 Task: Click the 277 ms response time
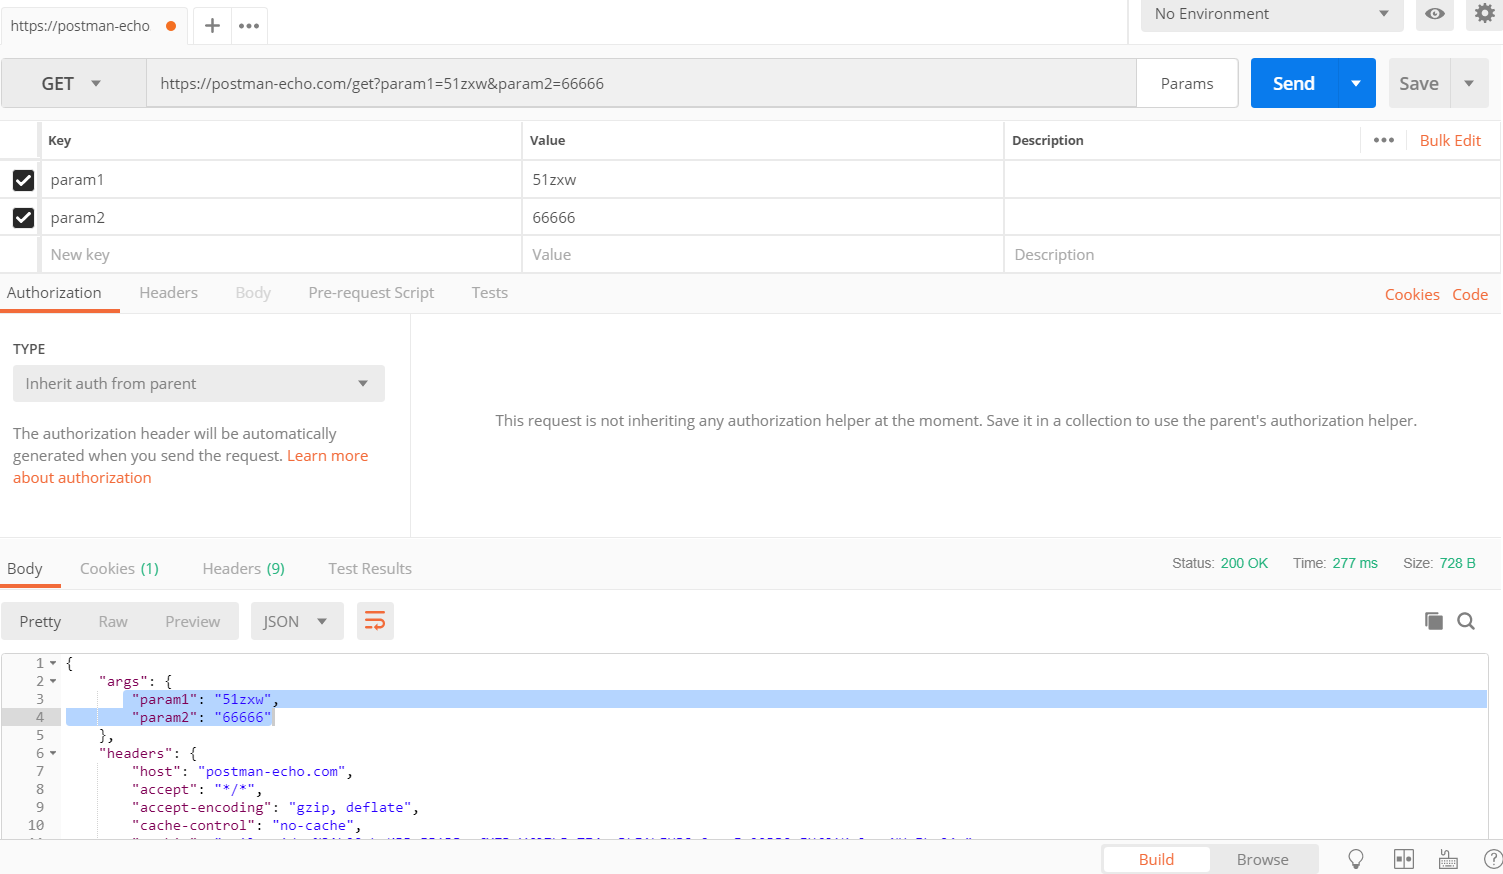1355,563
